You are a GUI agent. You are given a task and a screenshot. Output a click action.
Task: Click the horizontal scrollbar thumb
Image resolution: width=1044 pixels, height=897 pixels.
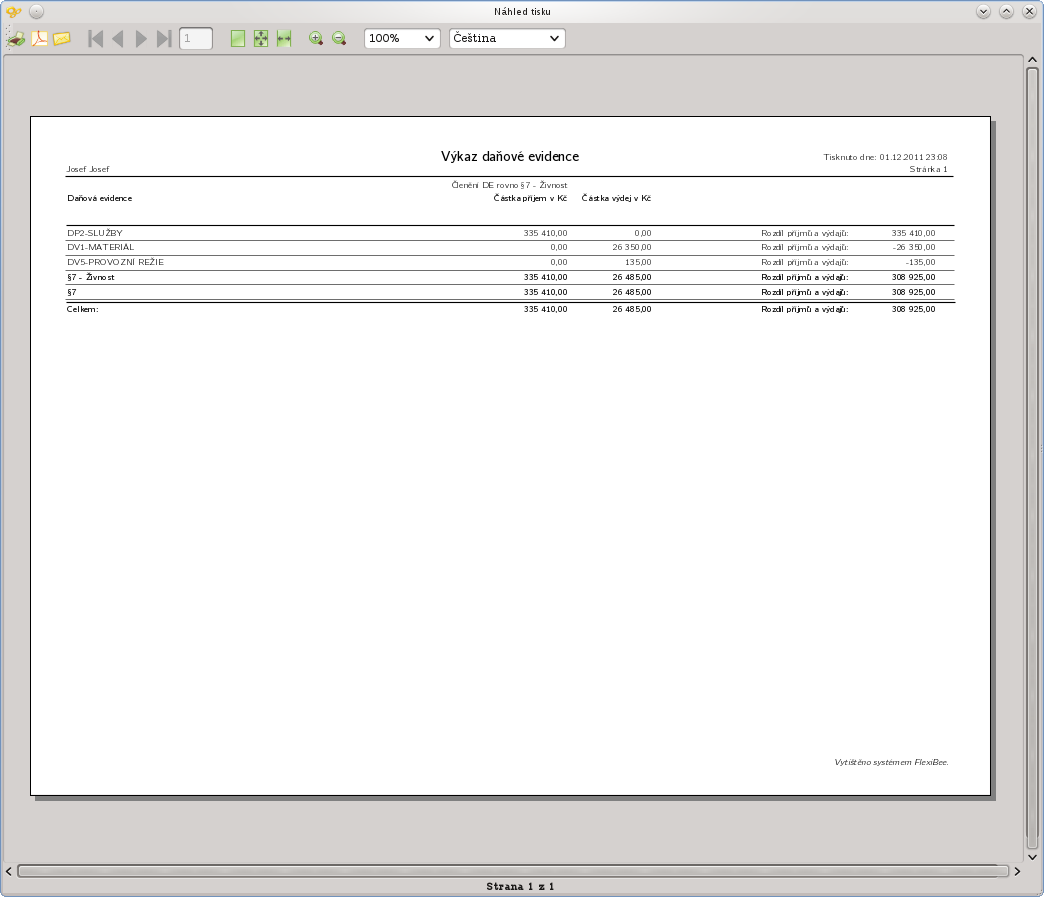(513, 871)
